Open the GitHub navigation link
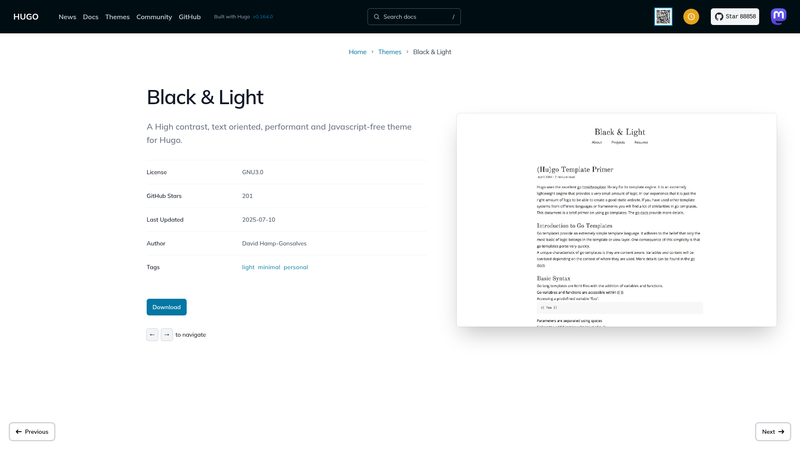The width and height of the screenshot is (800, 450). click(x=190, y=17)
